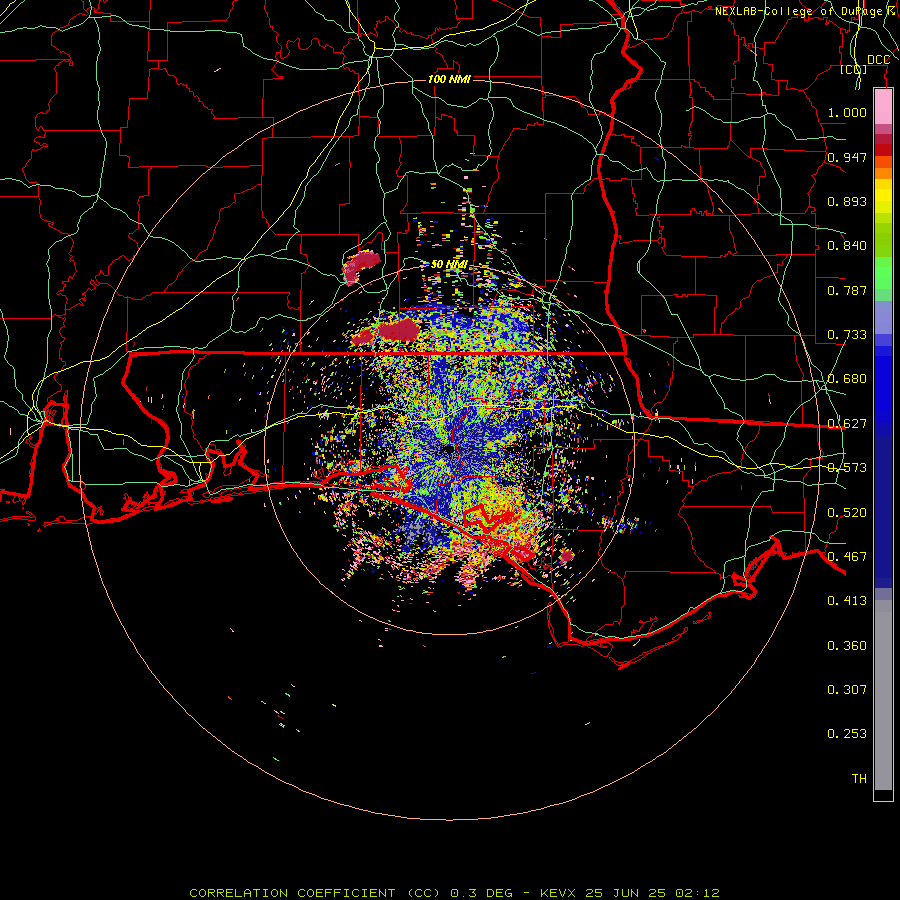Click the CORRELATION COEFFICIENT caption text
The width and height of the screenshot is (900, 900).
pyautogui.click(x=292, y=893)
